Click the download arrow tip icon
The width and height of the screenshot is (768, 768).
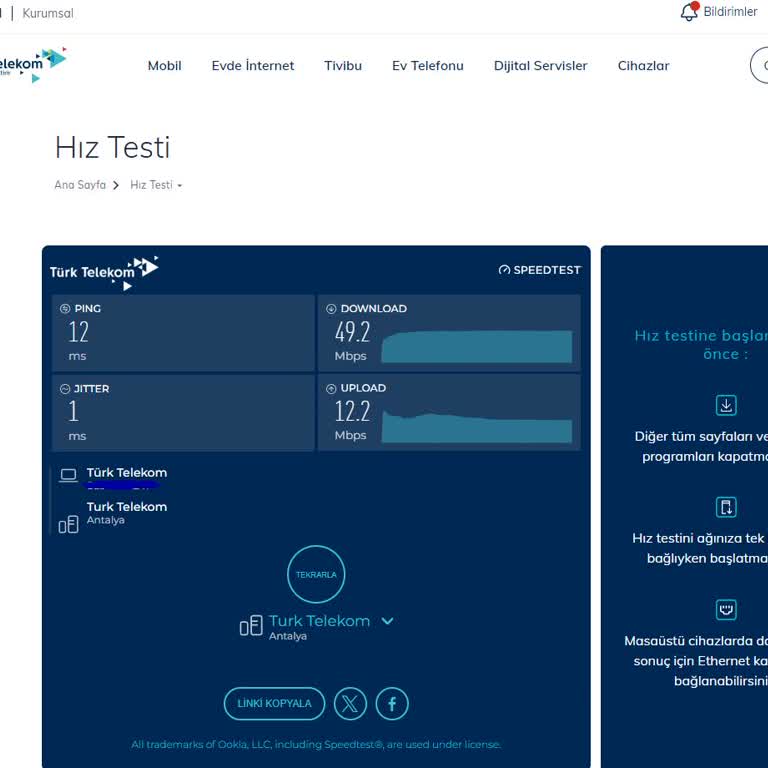[x=726, y=405]
